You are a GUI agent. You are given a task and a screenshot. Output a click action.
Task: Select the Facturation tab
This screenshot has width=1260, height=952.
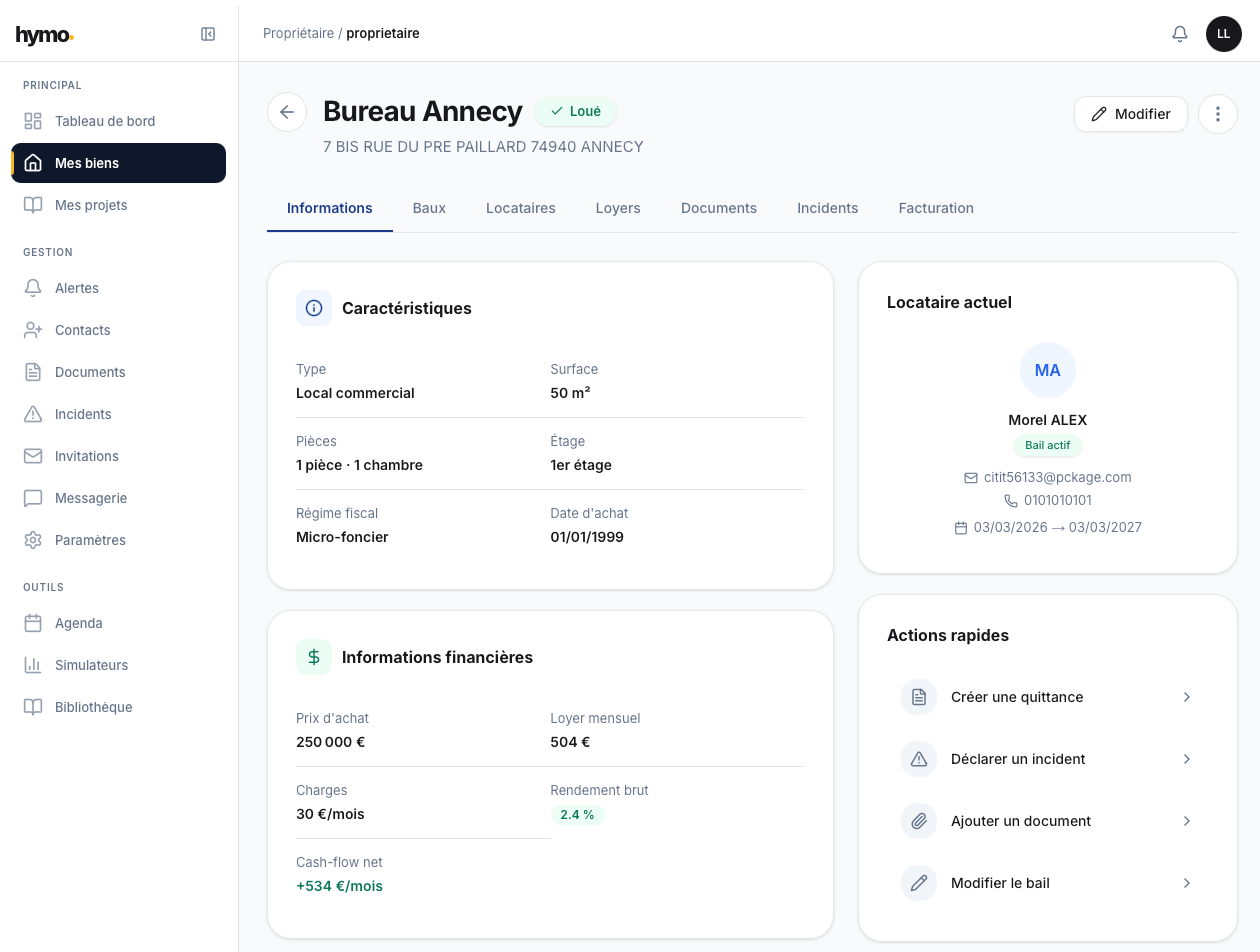pos(935,208)
